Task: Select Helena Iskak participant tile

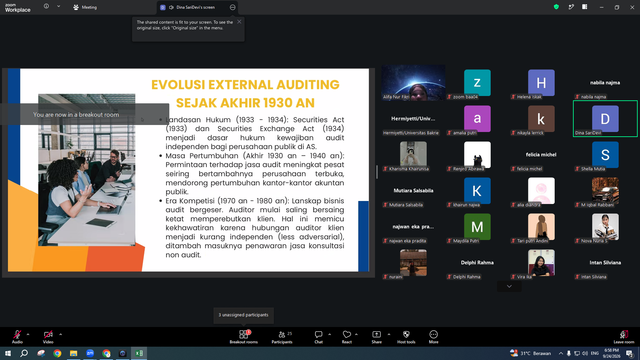Action: pyautogui.click(x=541, y=82)
